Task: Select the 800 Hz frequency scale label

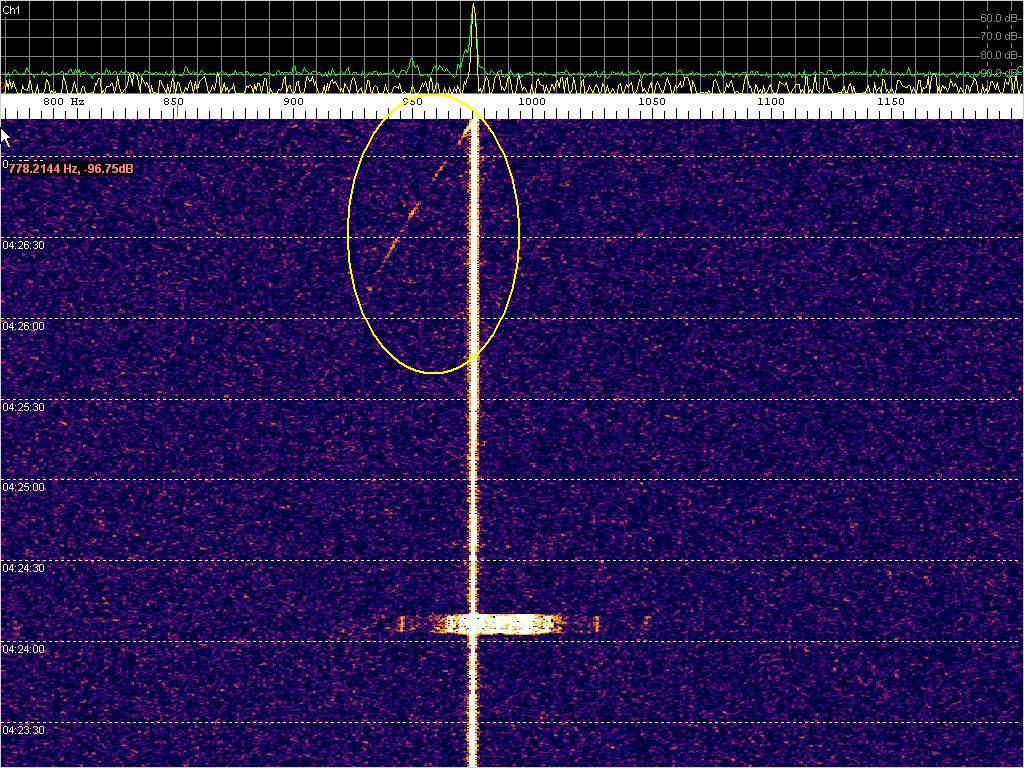Action: 64,102
